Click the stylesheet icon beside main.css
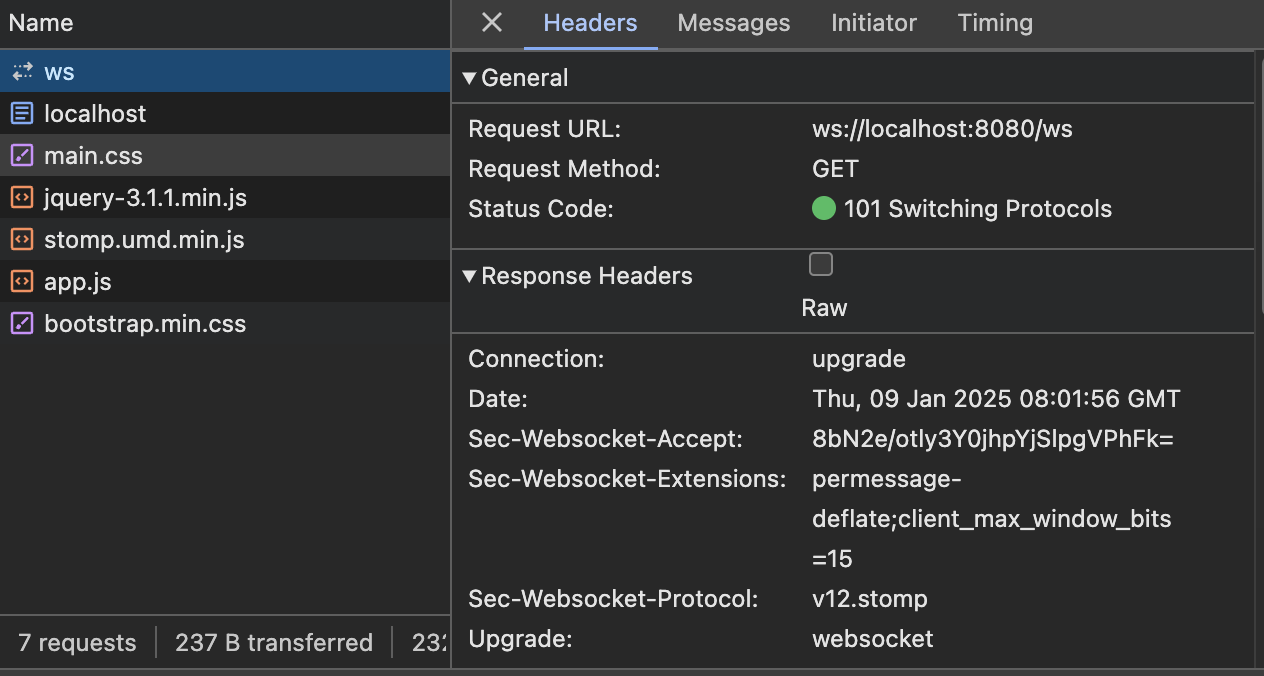Screen dimensions: 1264x676 [x=21, y=155]
